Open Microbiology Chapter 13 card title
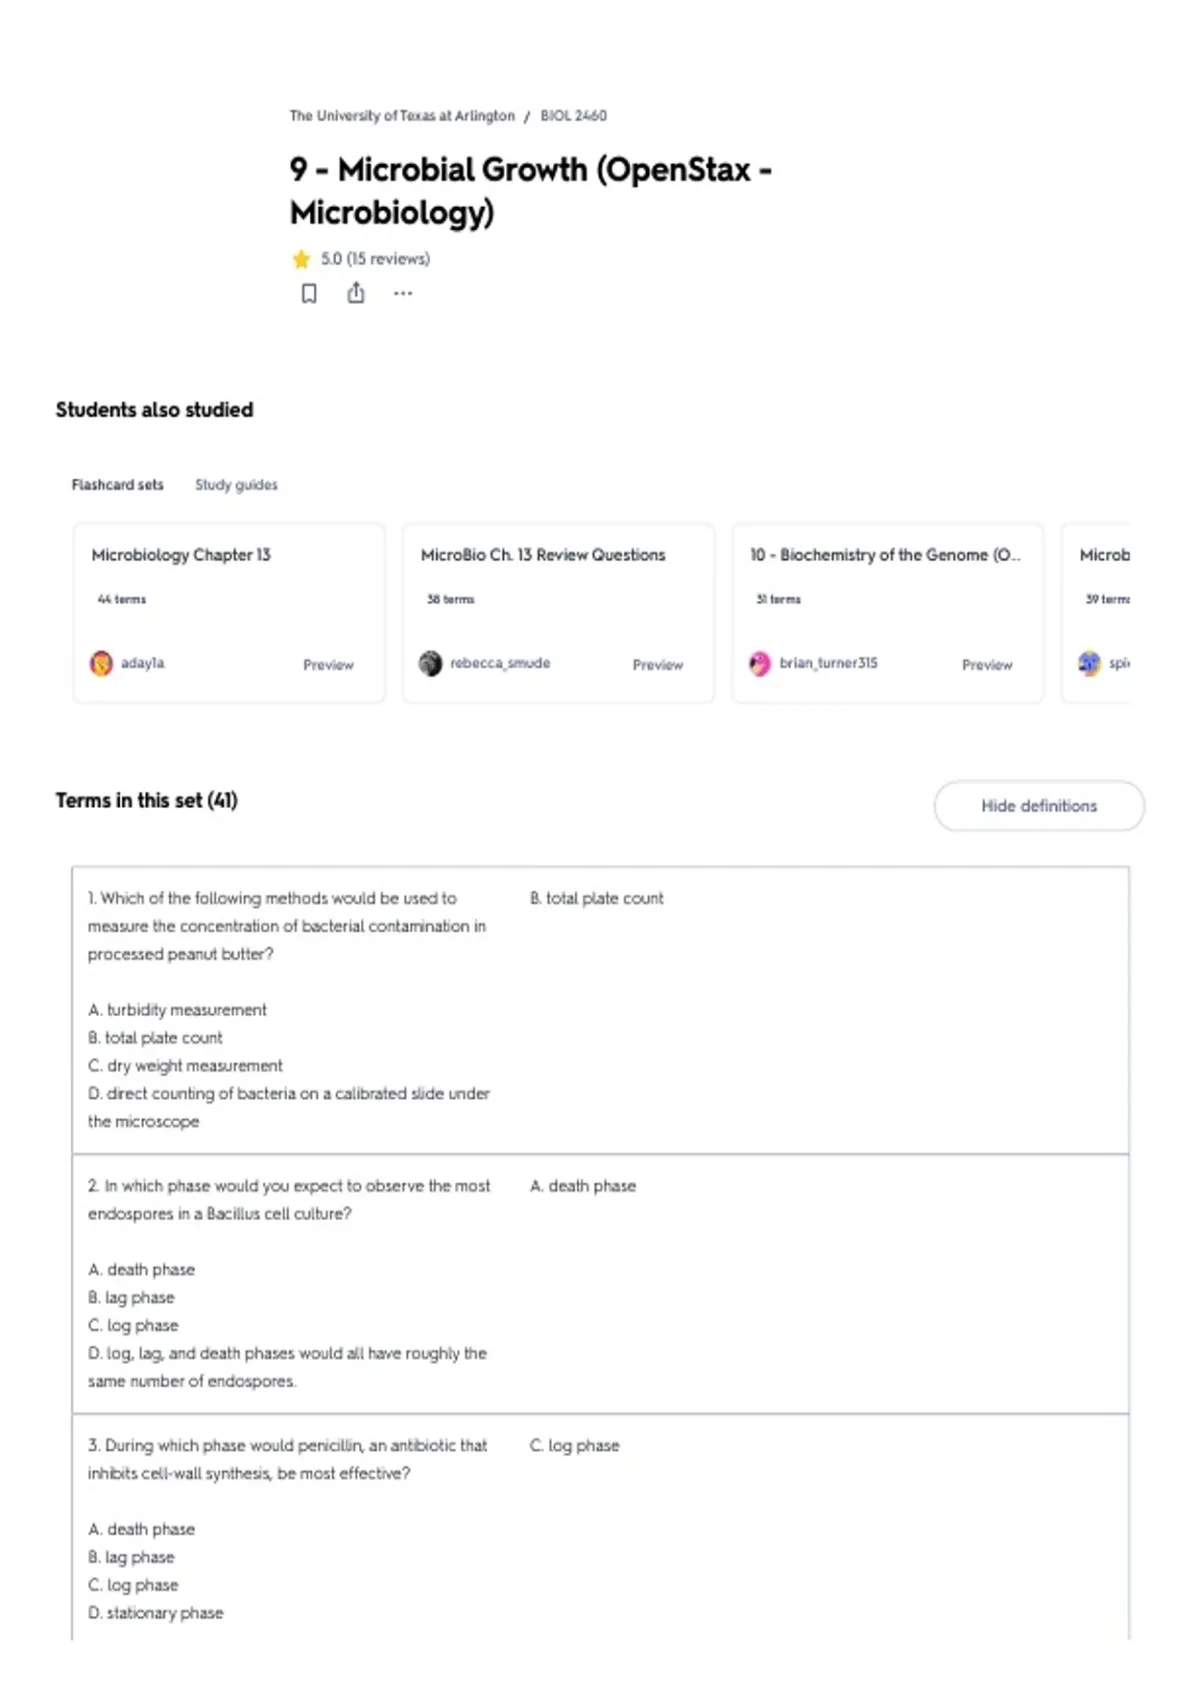This screenshot has height=1700, width=1200. click(x=181, y=555)
